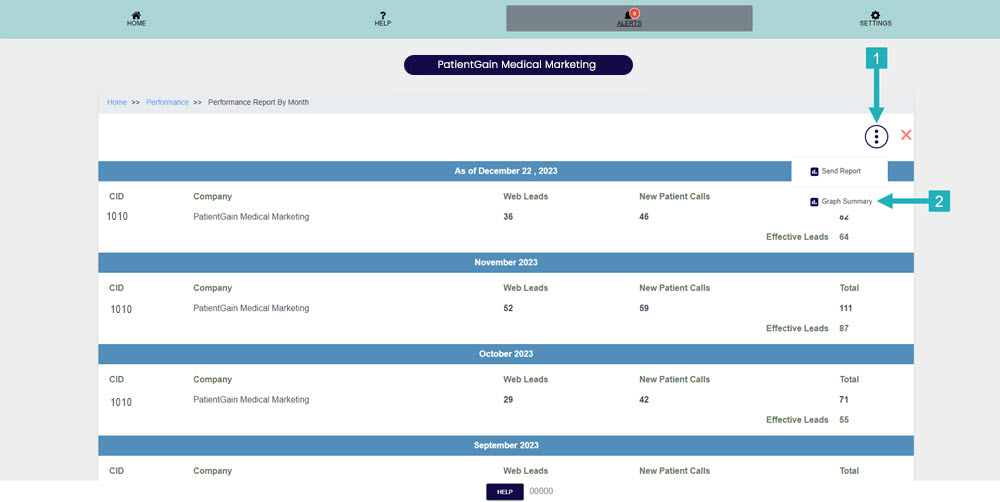Click November Web Leads value 52
The image size is (1000, 502).
(x=508, y=308)
